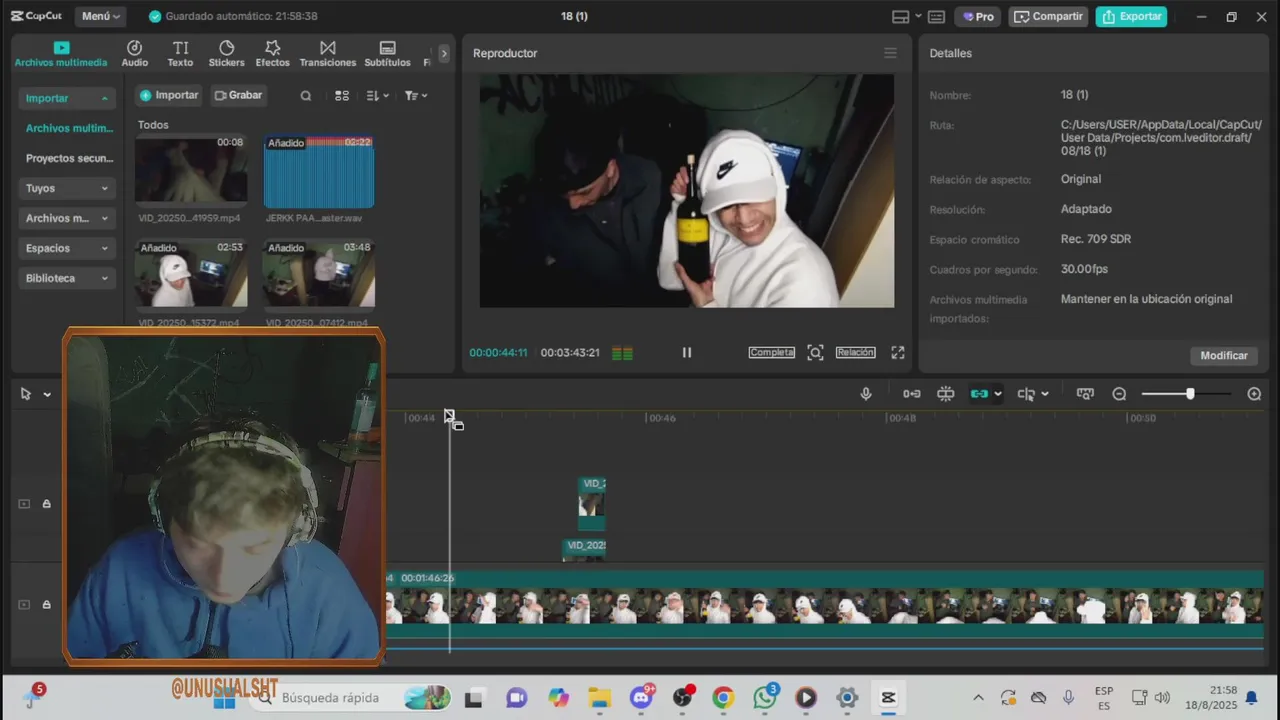Select the 03:48 video thumbnail
Viewport: 1280px width, 720px height.
(x=319, y=273)
